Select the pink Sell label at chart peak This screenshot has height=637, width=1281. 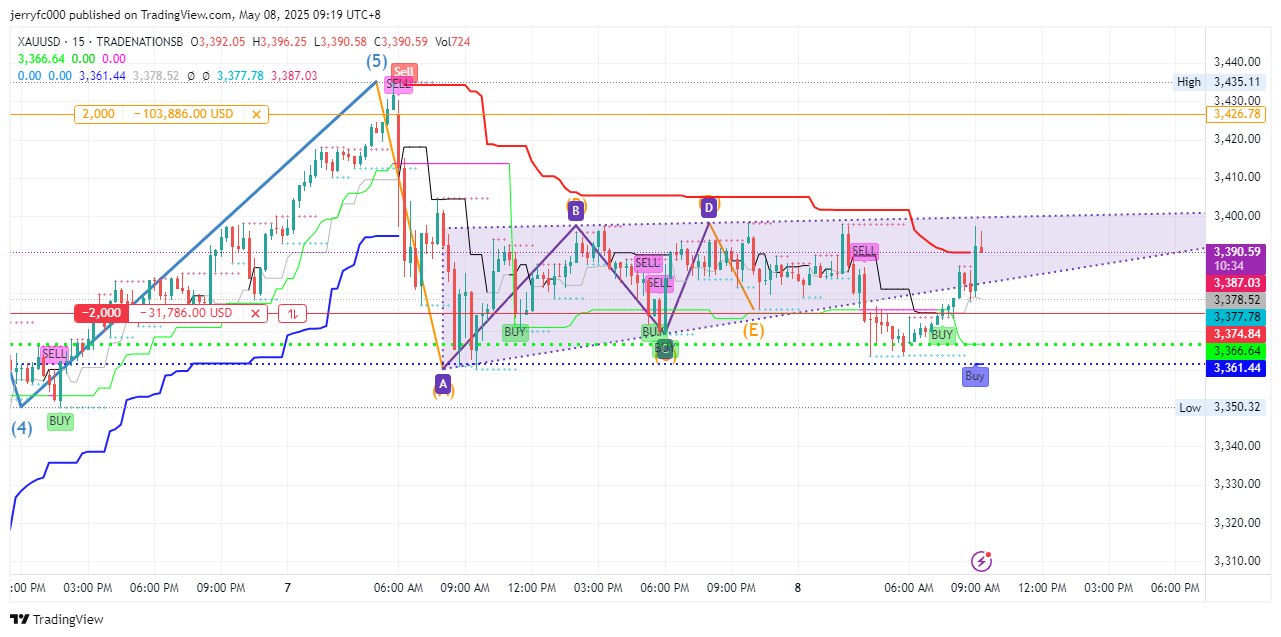(403, 71)
